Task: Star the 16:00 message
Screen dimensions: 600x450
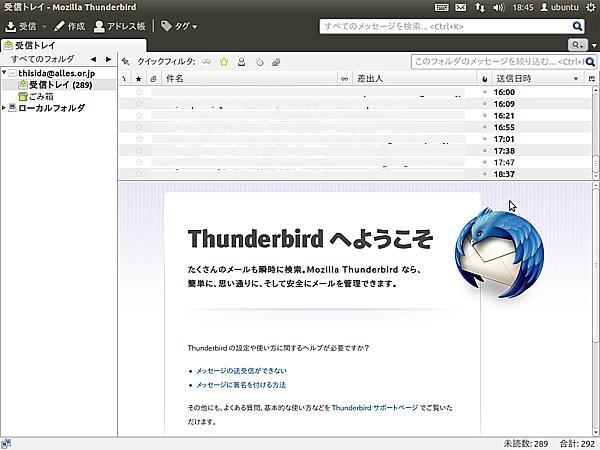Action: 139,92
